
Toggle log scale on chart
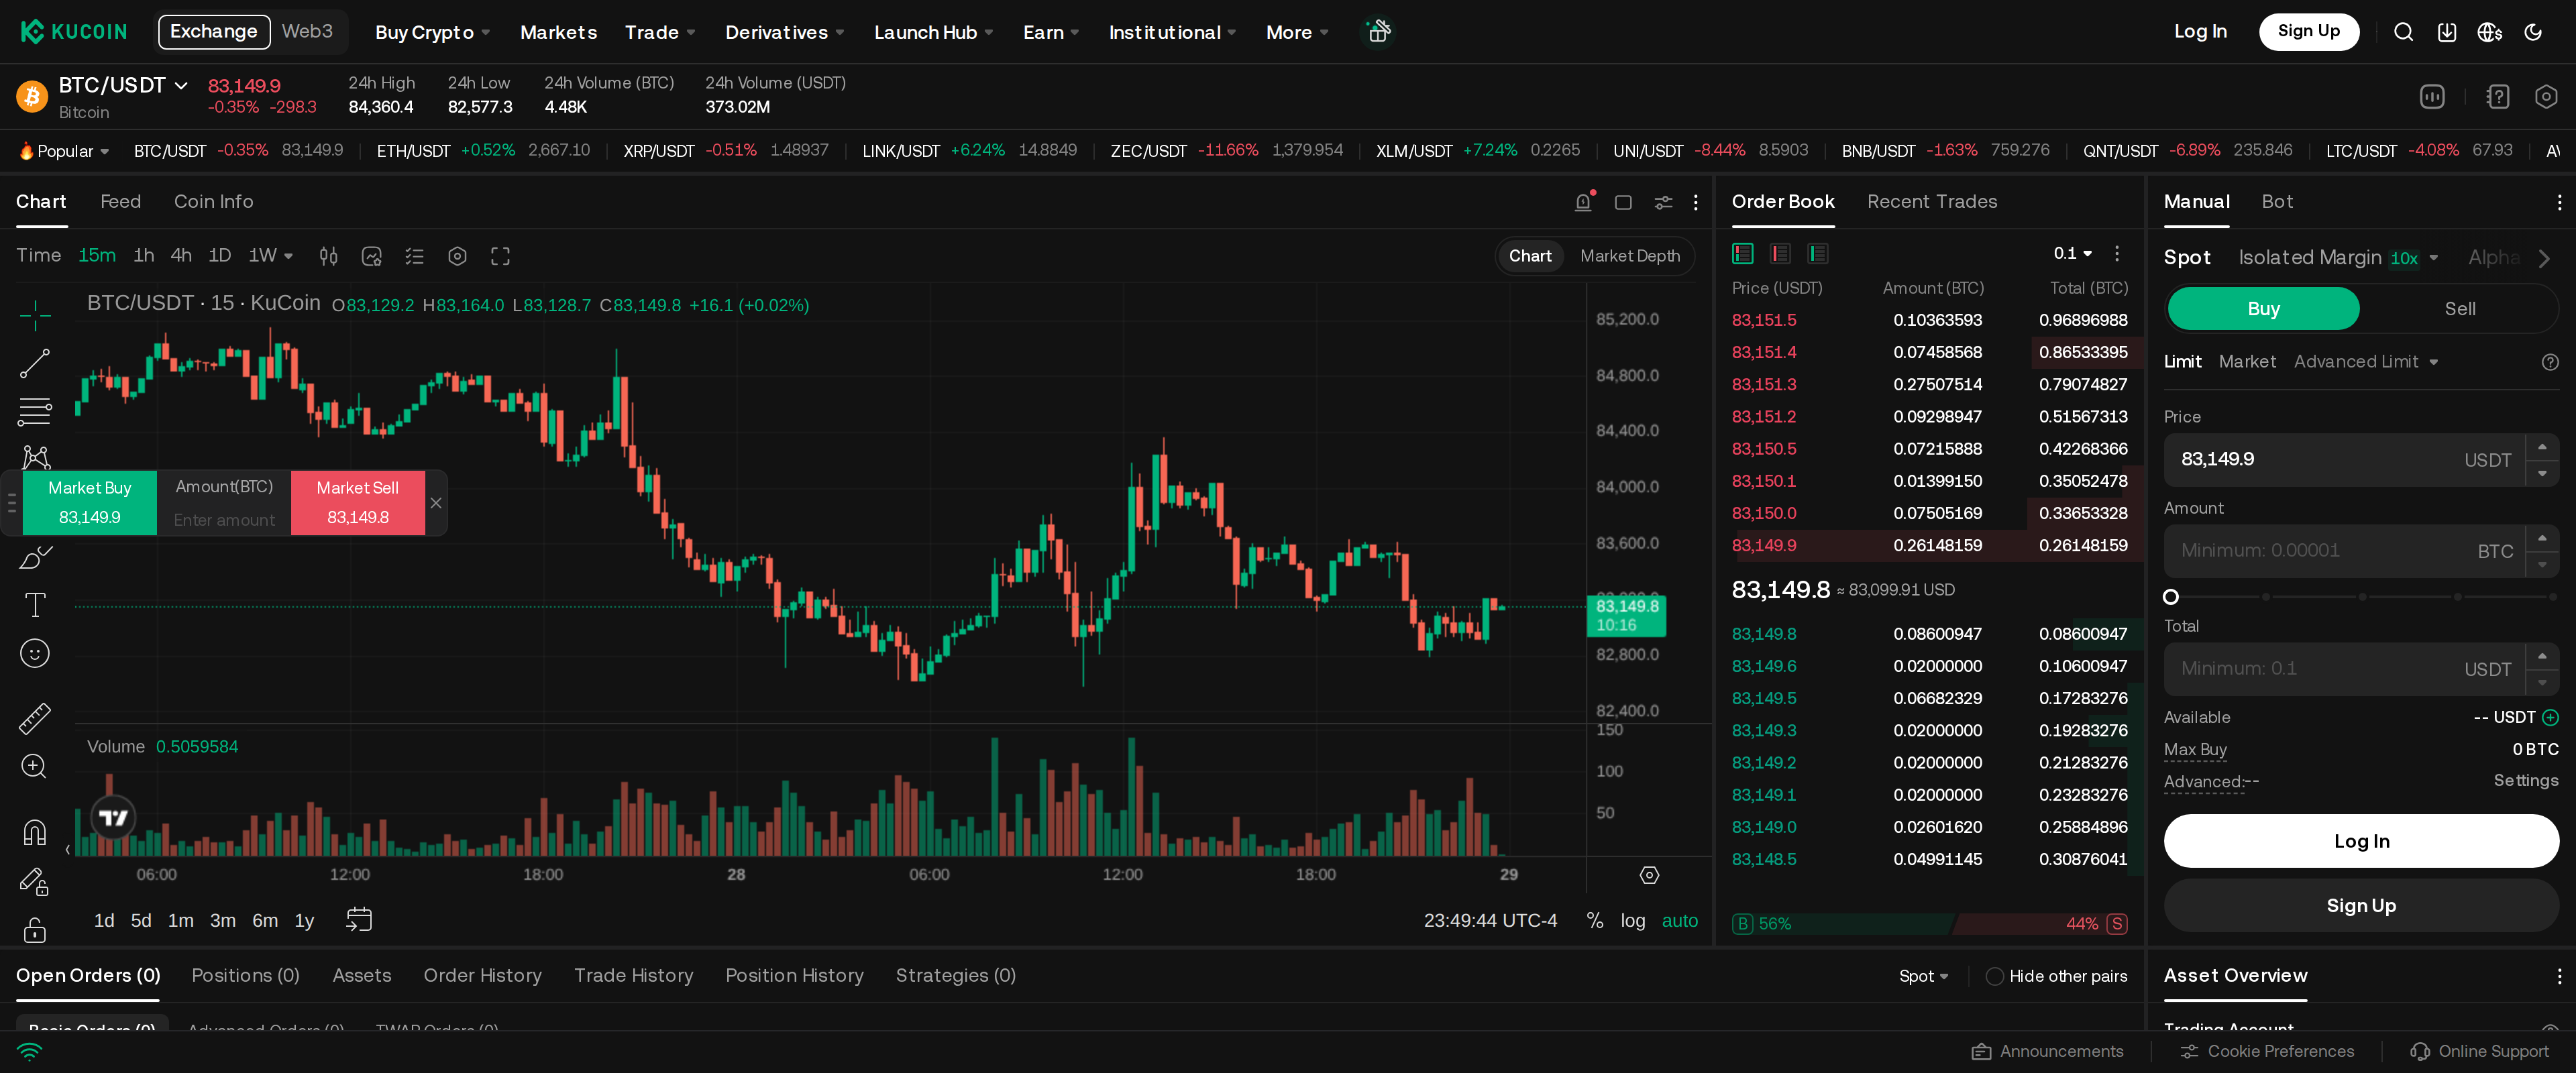(x=1632, y=920)
